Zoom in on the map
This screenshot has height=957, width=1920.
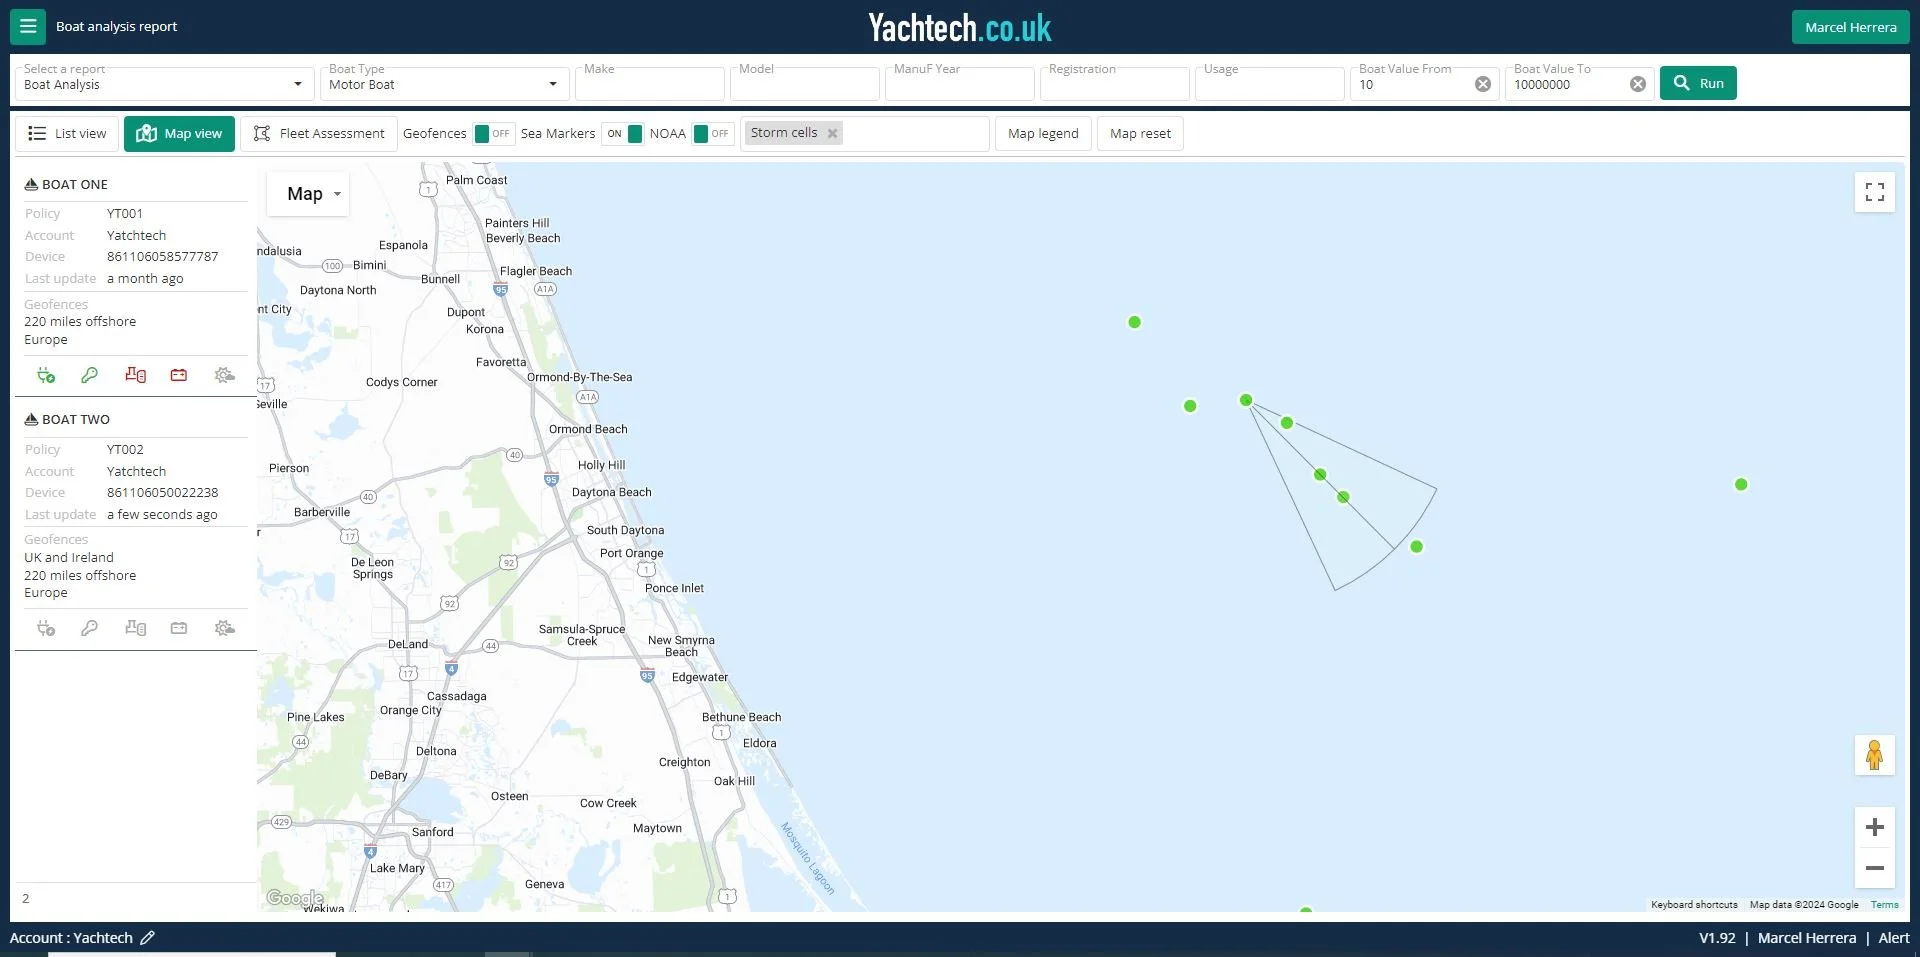[x=1875, y=827]
